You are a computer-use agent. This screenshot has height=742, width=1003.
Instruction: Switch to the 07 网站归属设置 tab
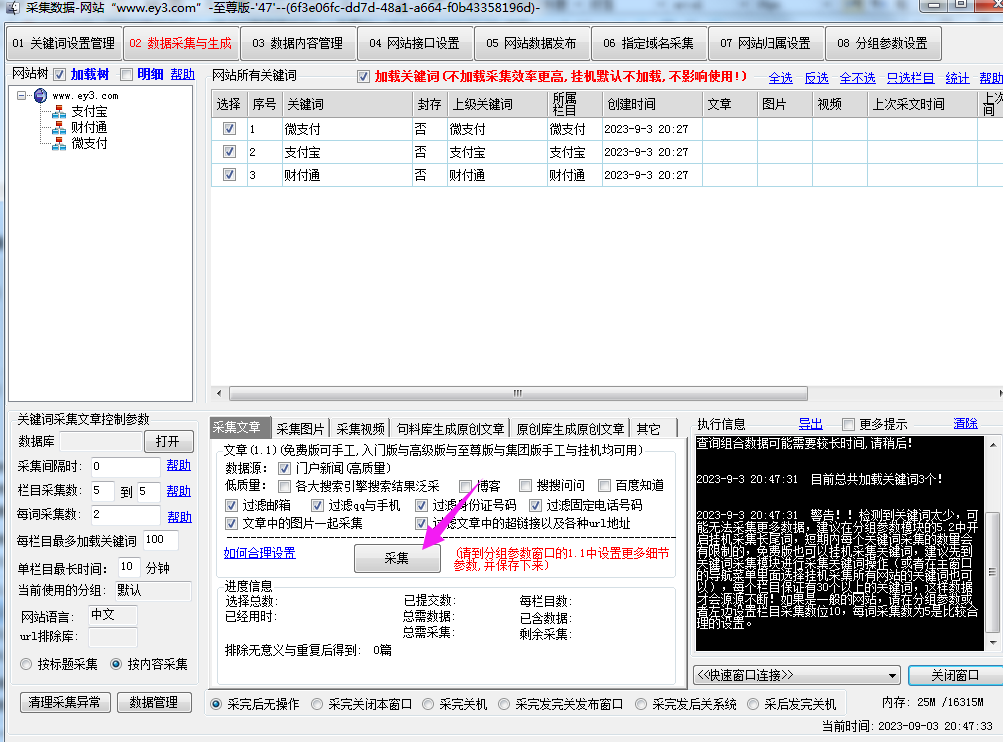tap(766, 43)
